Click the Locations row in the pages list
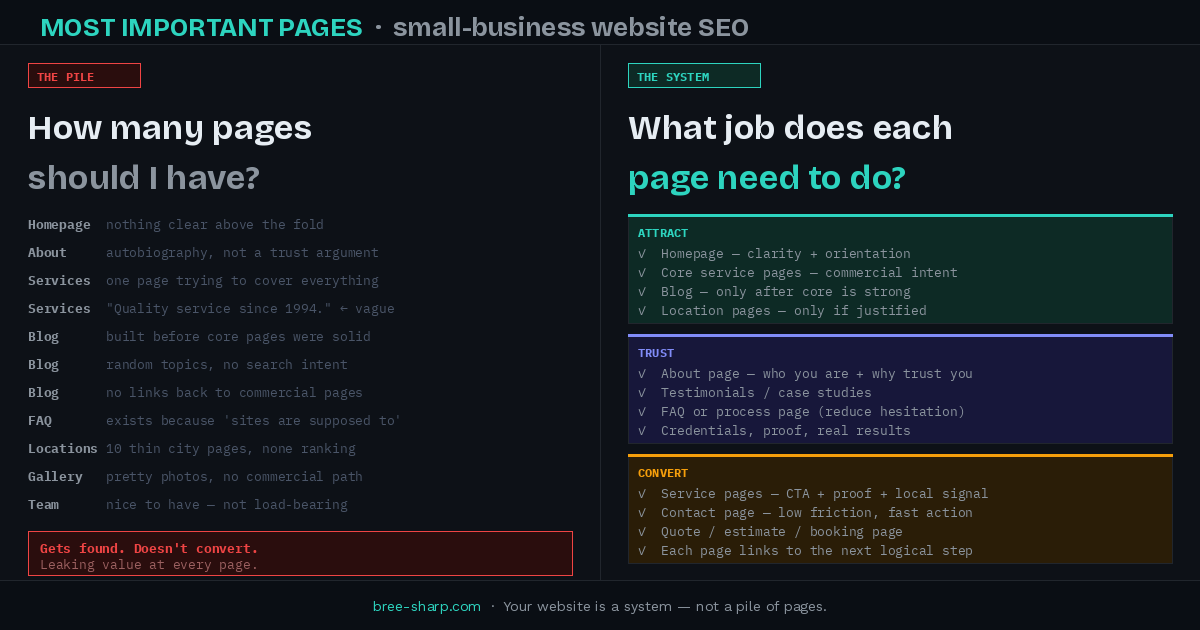This screenshot has width=1200, height=630. click(190, 448)
